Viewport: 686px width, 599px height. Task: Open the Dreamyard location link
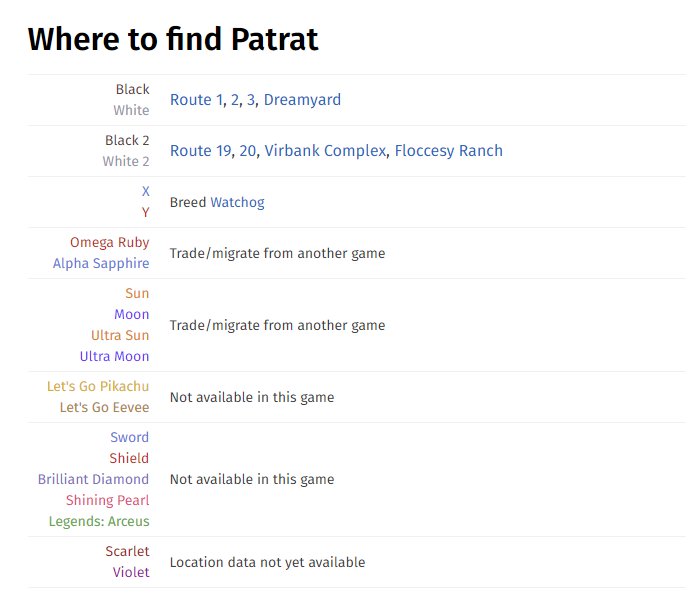click(x=302, y=100)
